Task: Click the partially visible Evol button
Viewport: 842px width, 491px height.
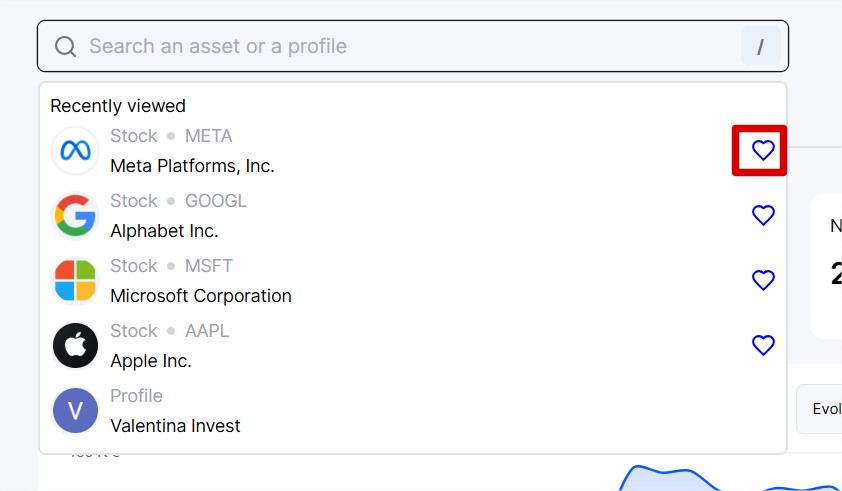Action: pos(819,409)
